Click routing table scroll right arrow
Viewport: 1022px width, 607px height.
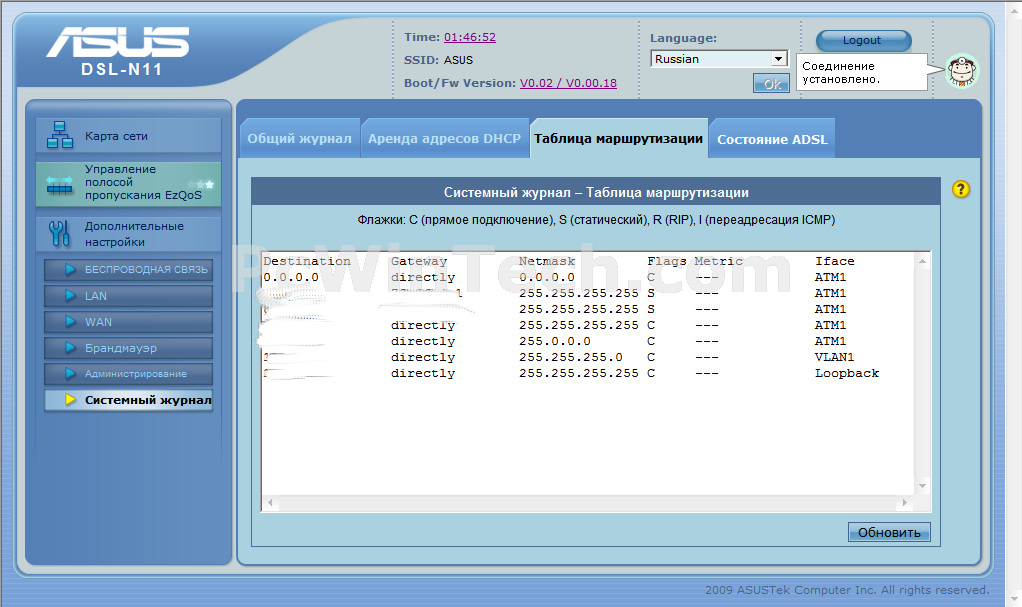(904, 503)
